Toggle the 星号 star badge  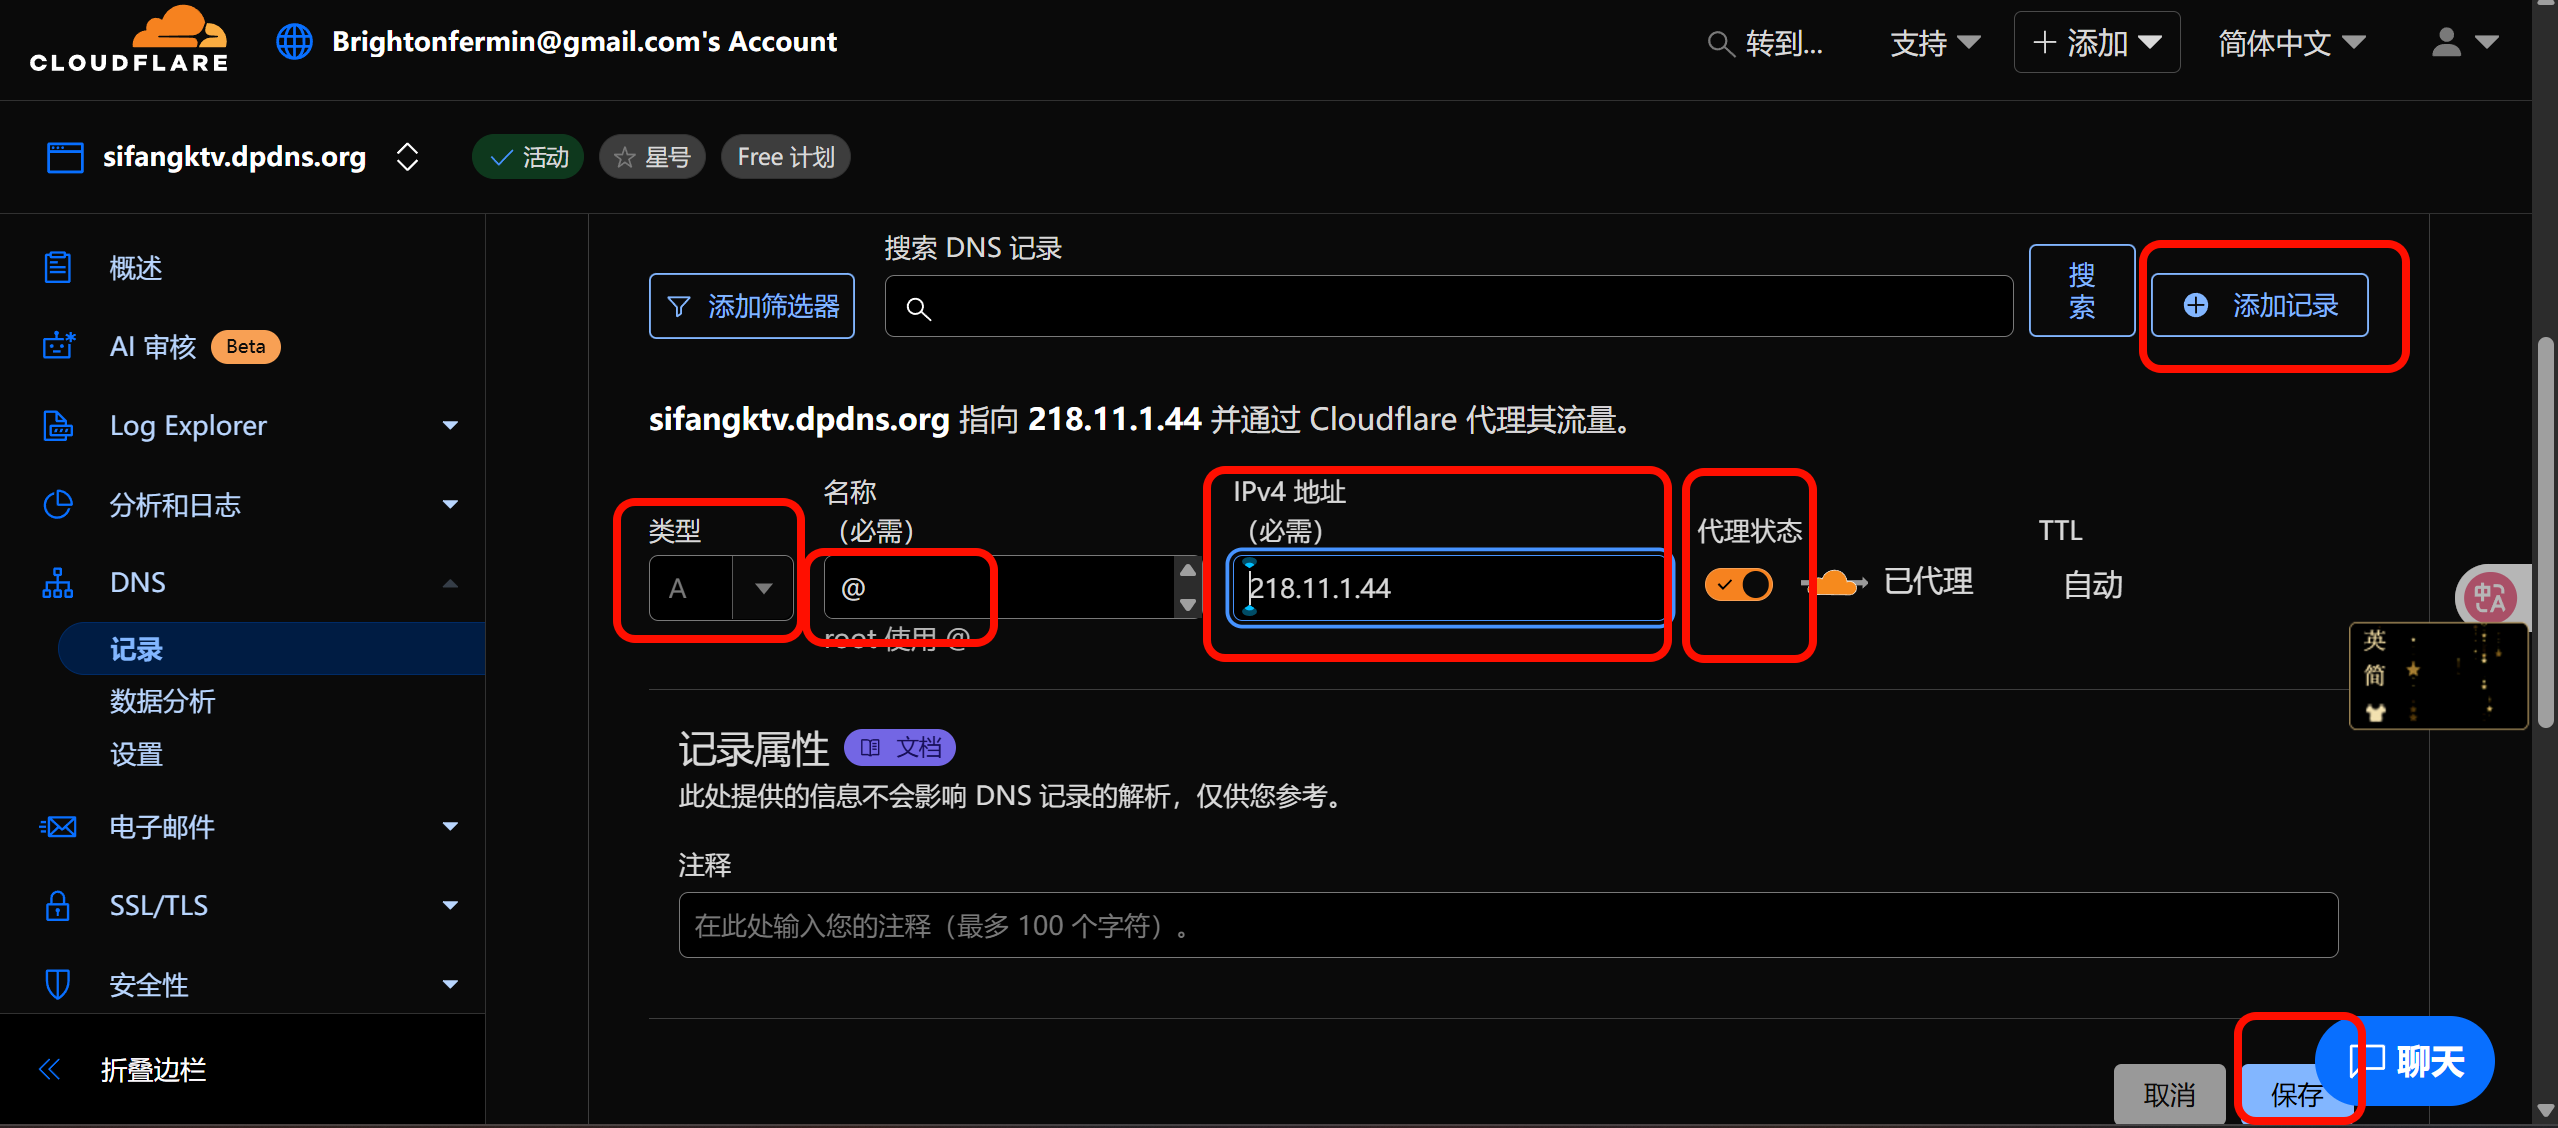pyautogui.click(x=652, y=157)
